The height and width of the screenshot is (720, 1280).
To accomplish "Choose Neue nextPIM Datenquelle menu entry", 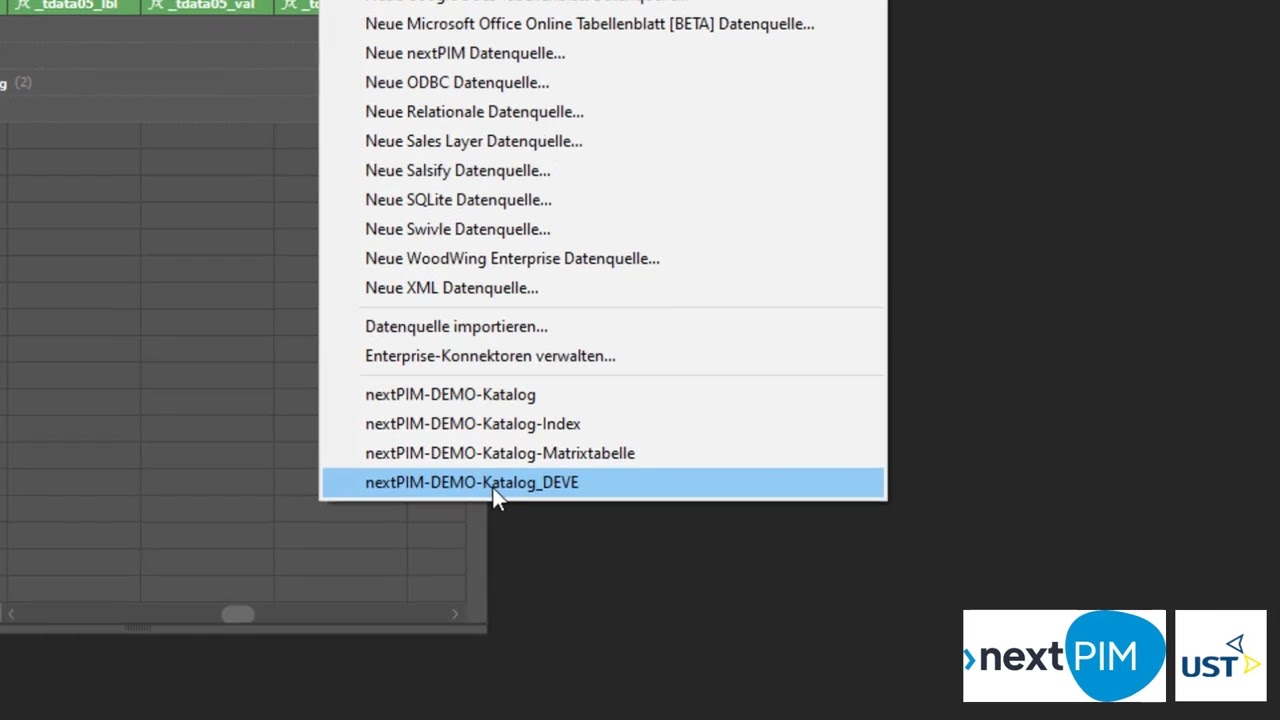I will (603, 53).
